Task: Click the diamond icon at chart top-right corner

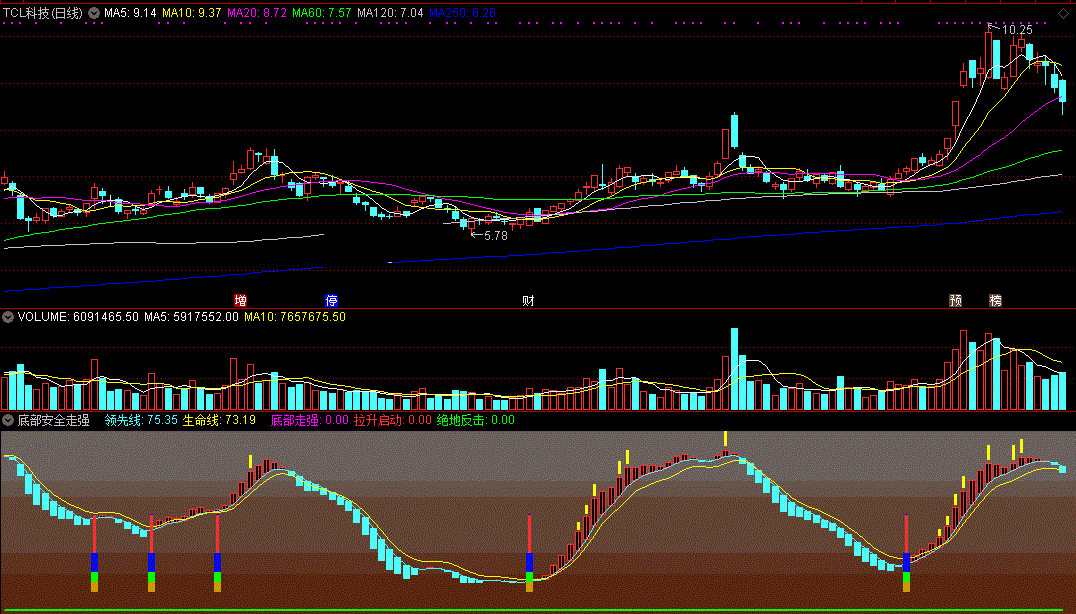Action: pos(1066,13)
